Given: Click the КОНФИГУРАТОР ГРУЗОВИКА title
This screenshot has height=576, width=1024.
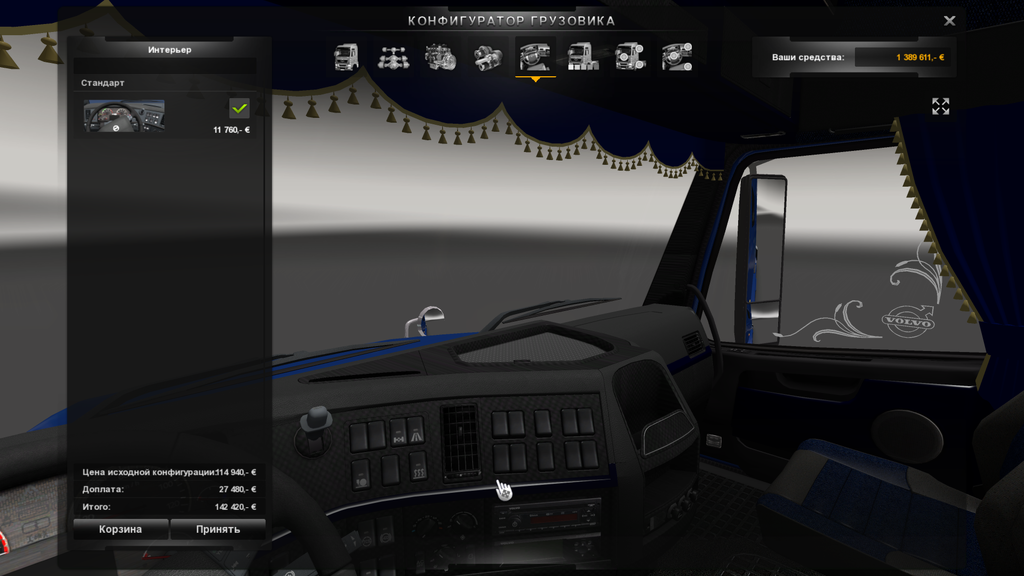Looking at the screenshot, I should click(511, 21).
